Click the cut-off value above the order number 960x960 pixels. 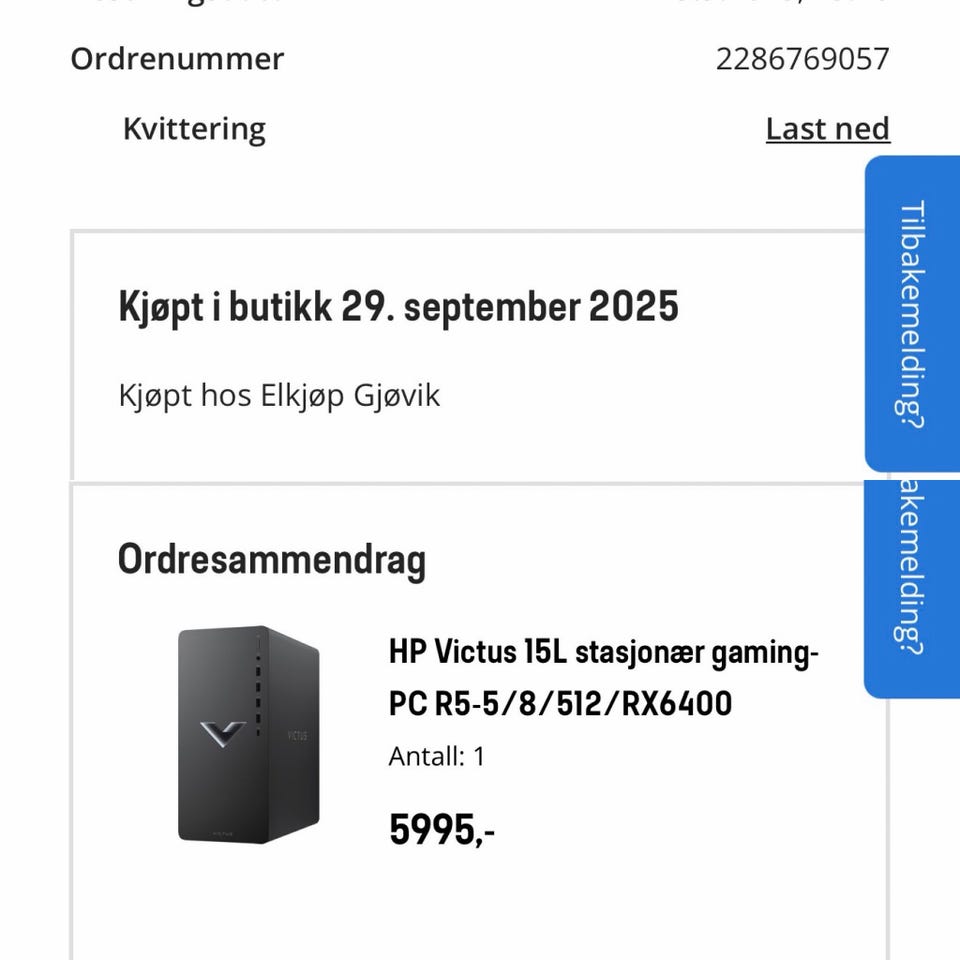(x=778, y=2)
